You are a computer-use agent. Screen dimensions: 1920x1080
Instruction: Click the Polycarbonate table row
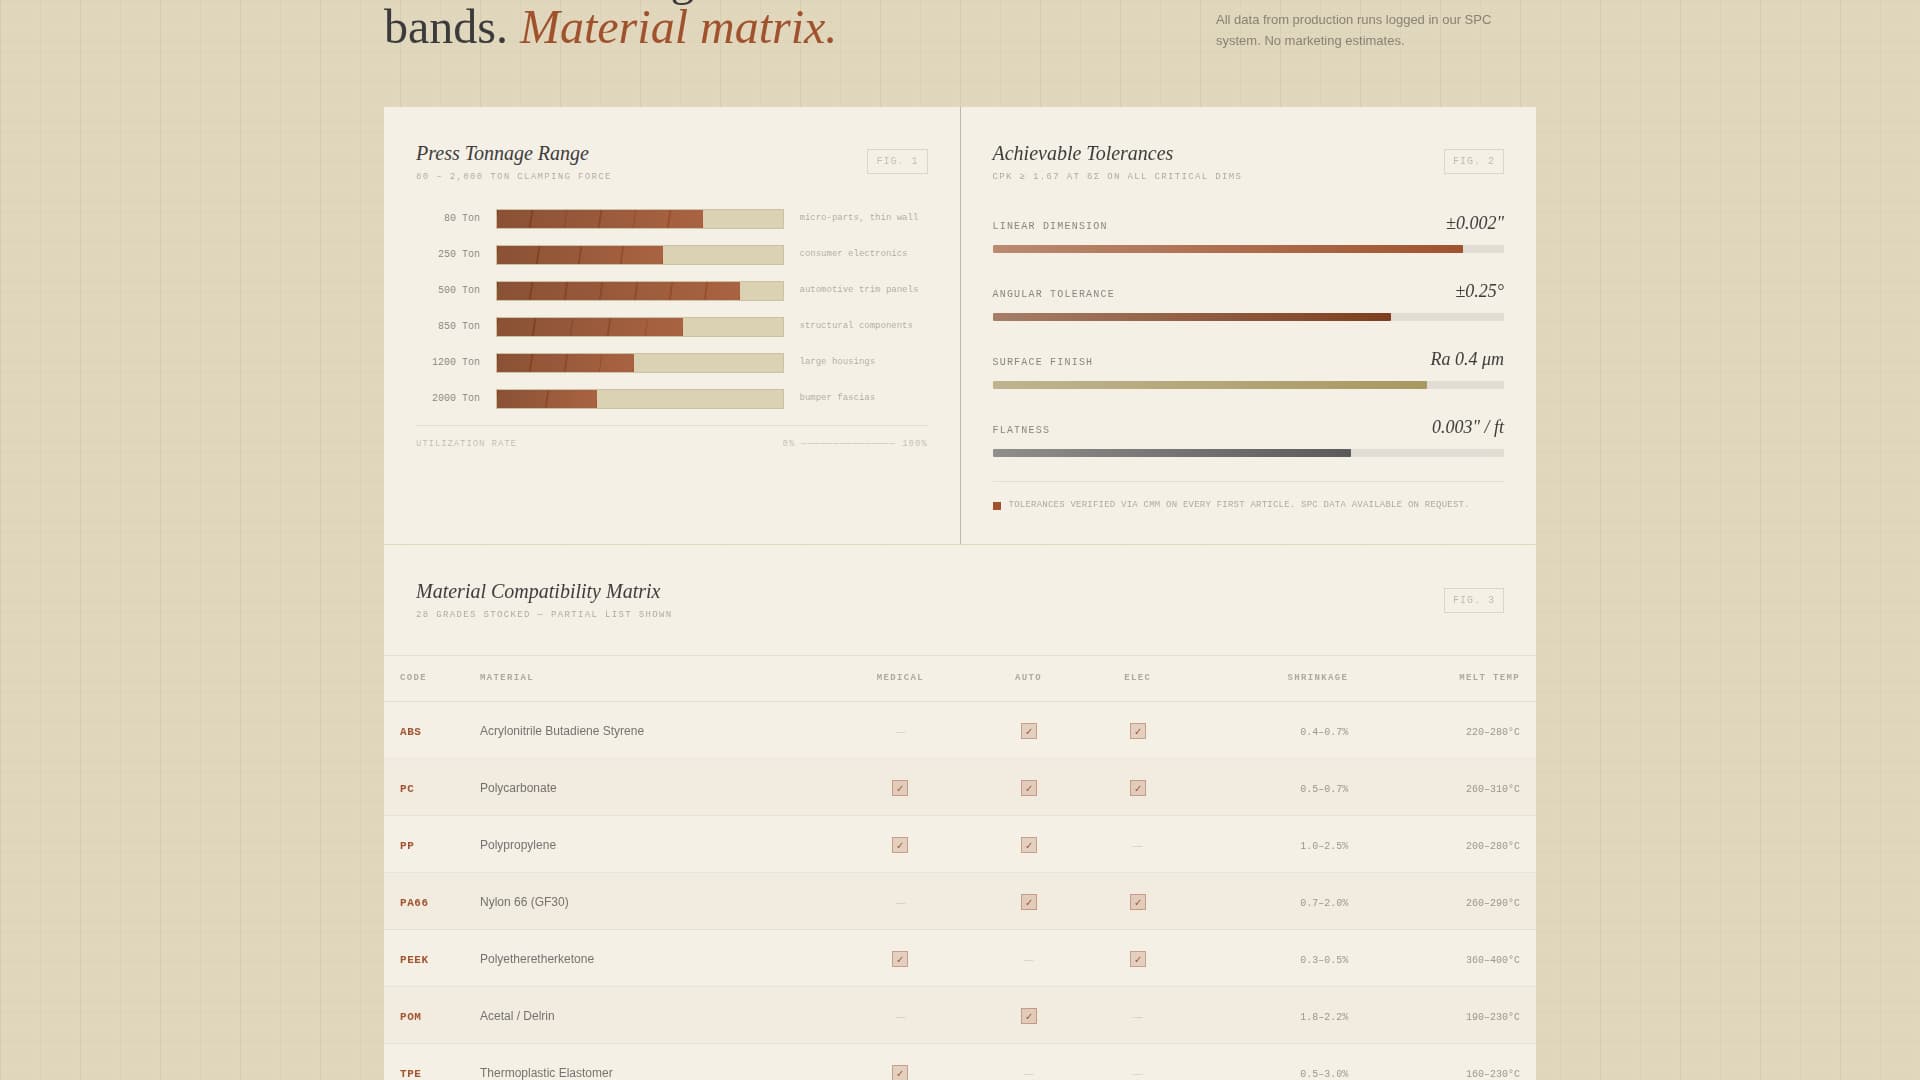click(518, 788)
